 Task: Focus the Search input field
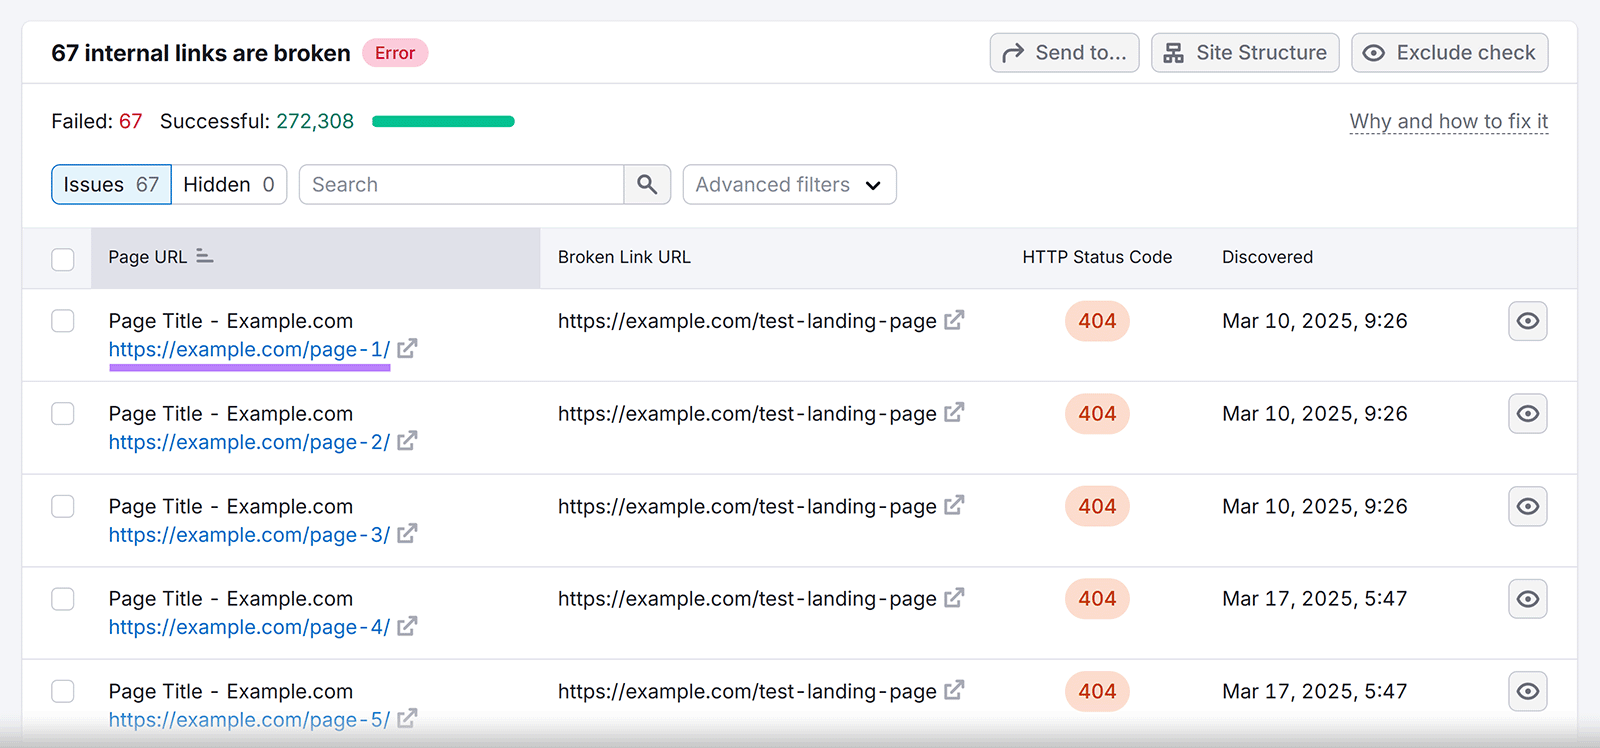click(461, 185)
